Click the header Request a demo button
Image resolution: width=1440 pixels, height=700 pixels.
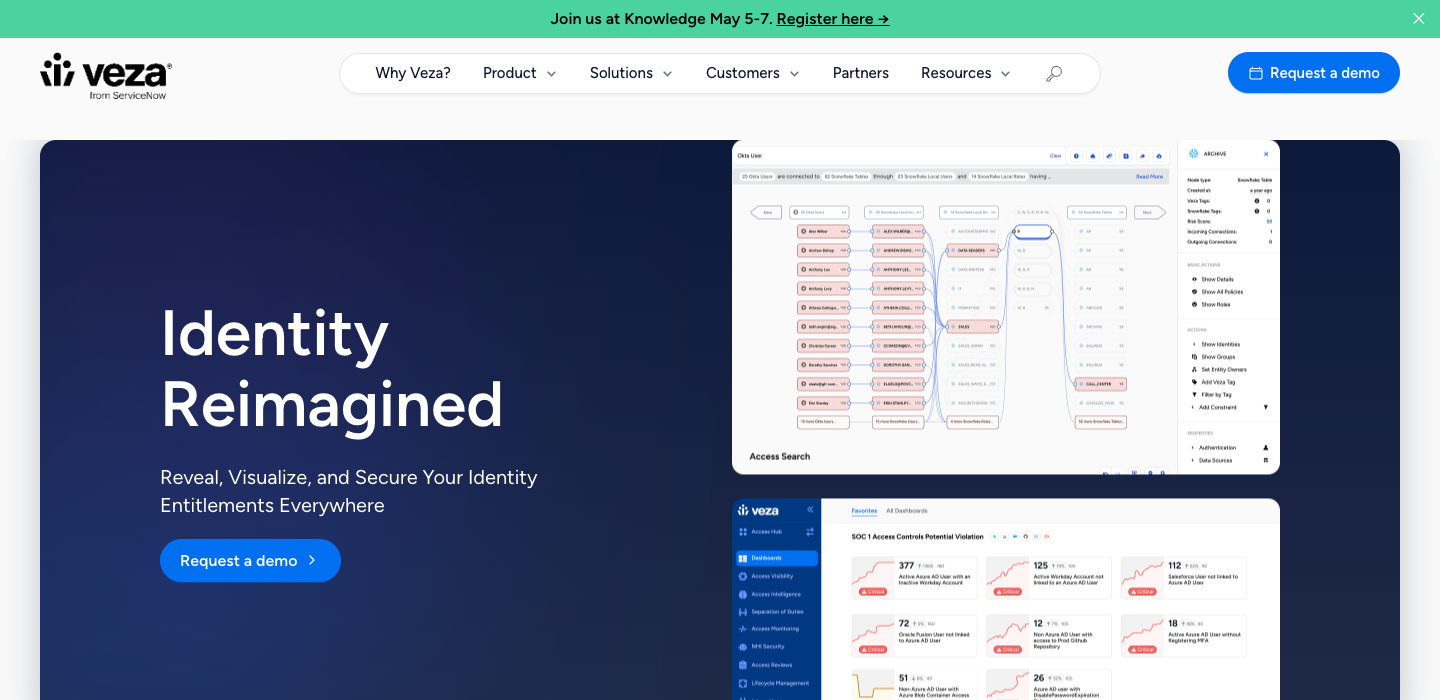(1313, 73)
